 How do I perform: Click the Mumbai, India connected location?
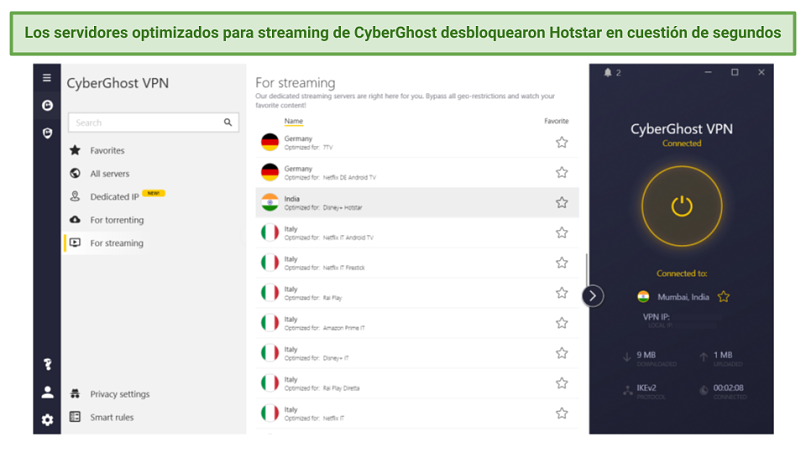tap(683, 297)
